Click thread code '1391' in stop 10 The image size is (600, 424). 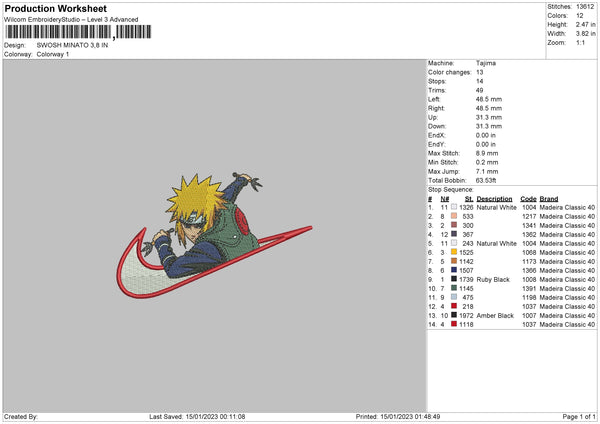pyautogui.click(x=529, y=289)
